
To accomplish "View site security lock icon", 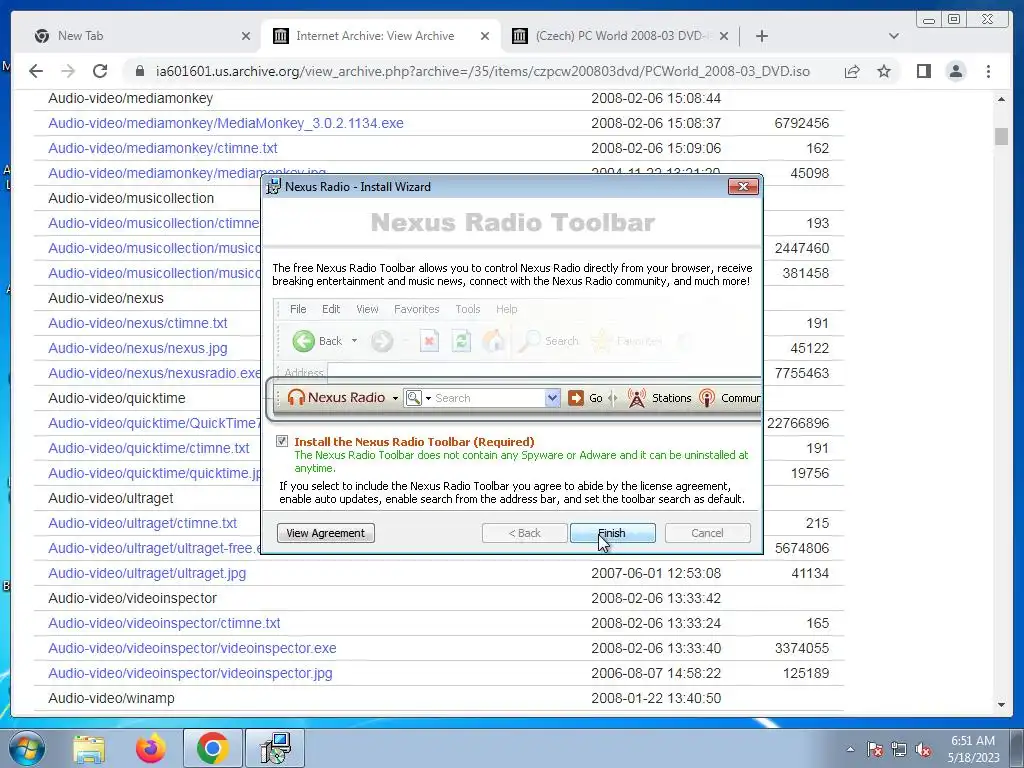I will pos(139,71).
